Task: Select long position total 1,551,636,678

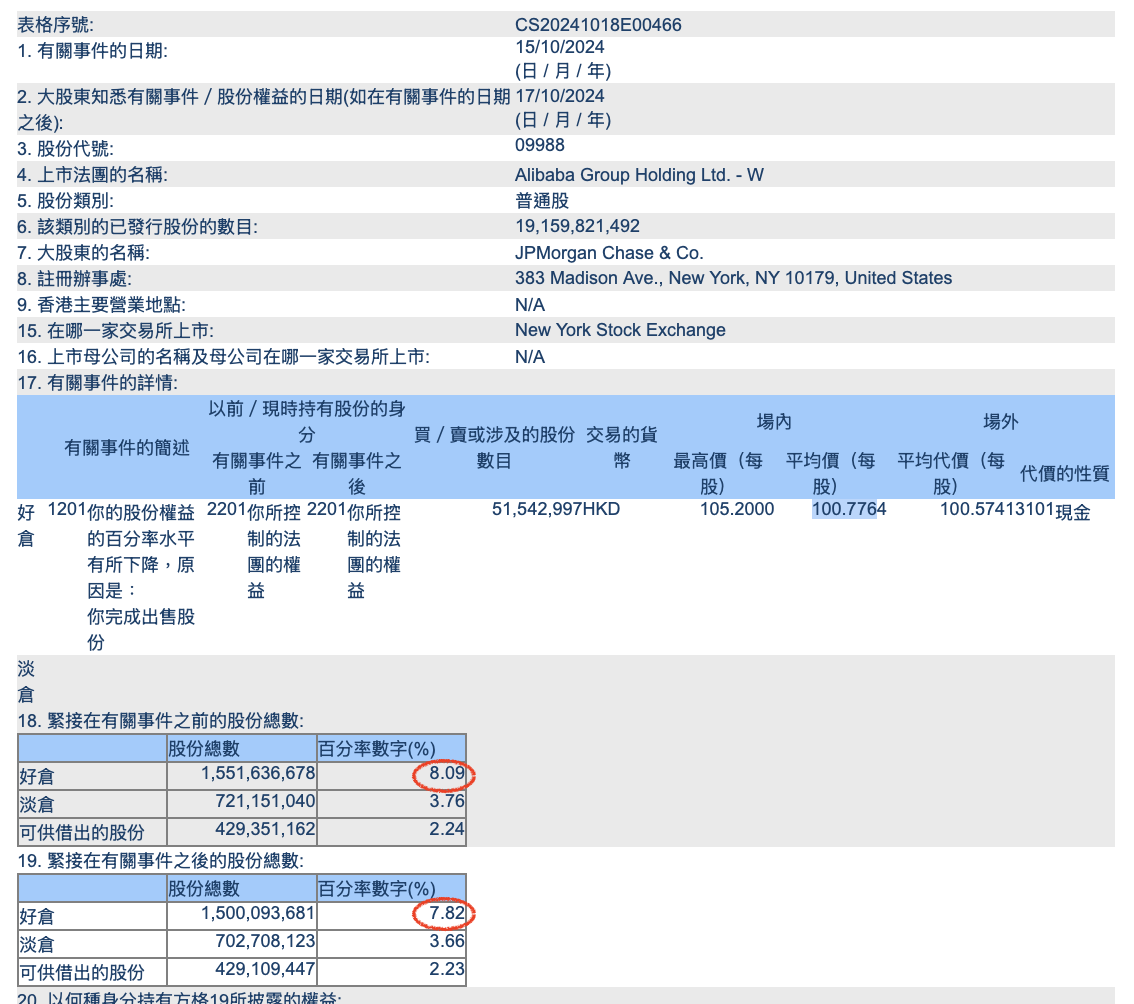Action: click(258, 773)
